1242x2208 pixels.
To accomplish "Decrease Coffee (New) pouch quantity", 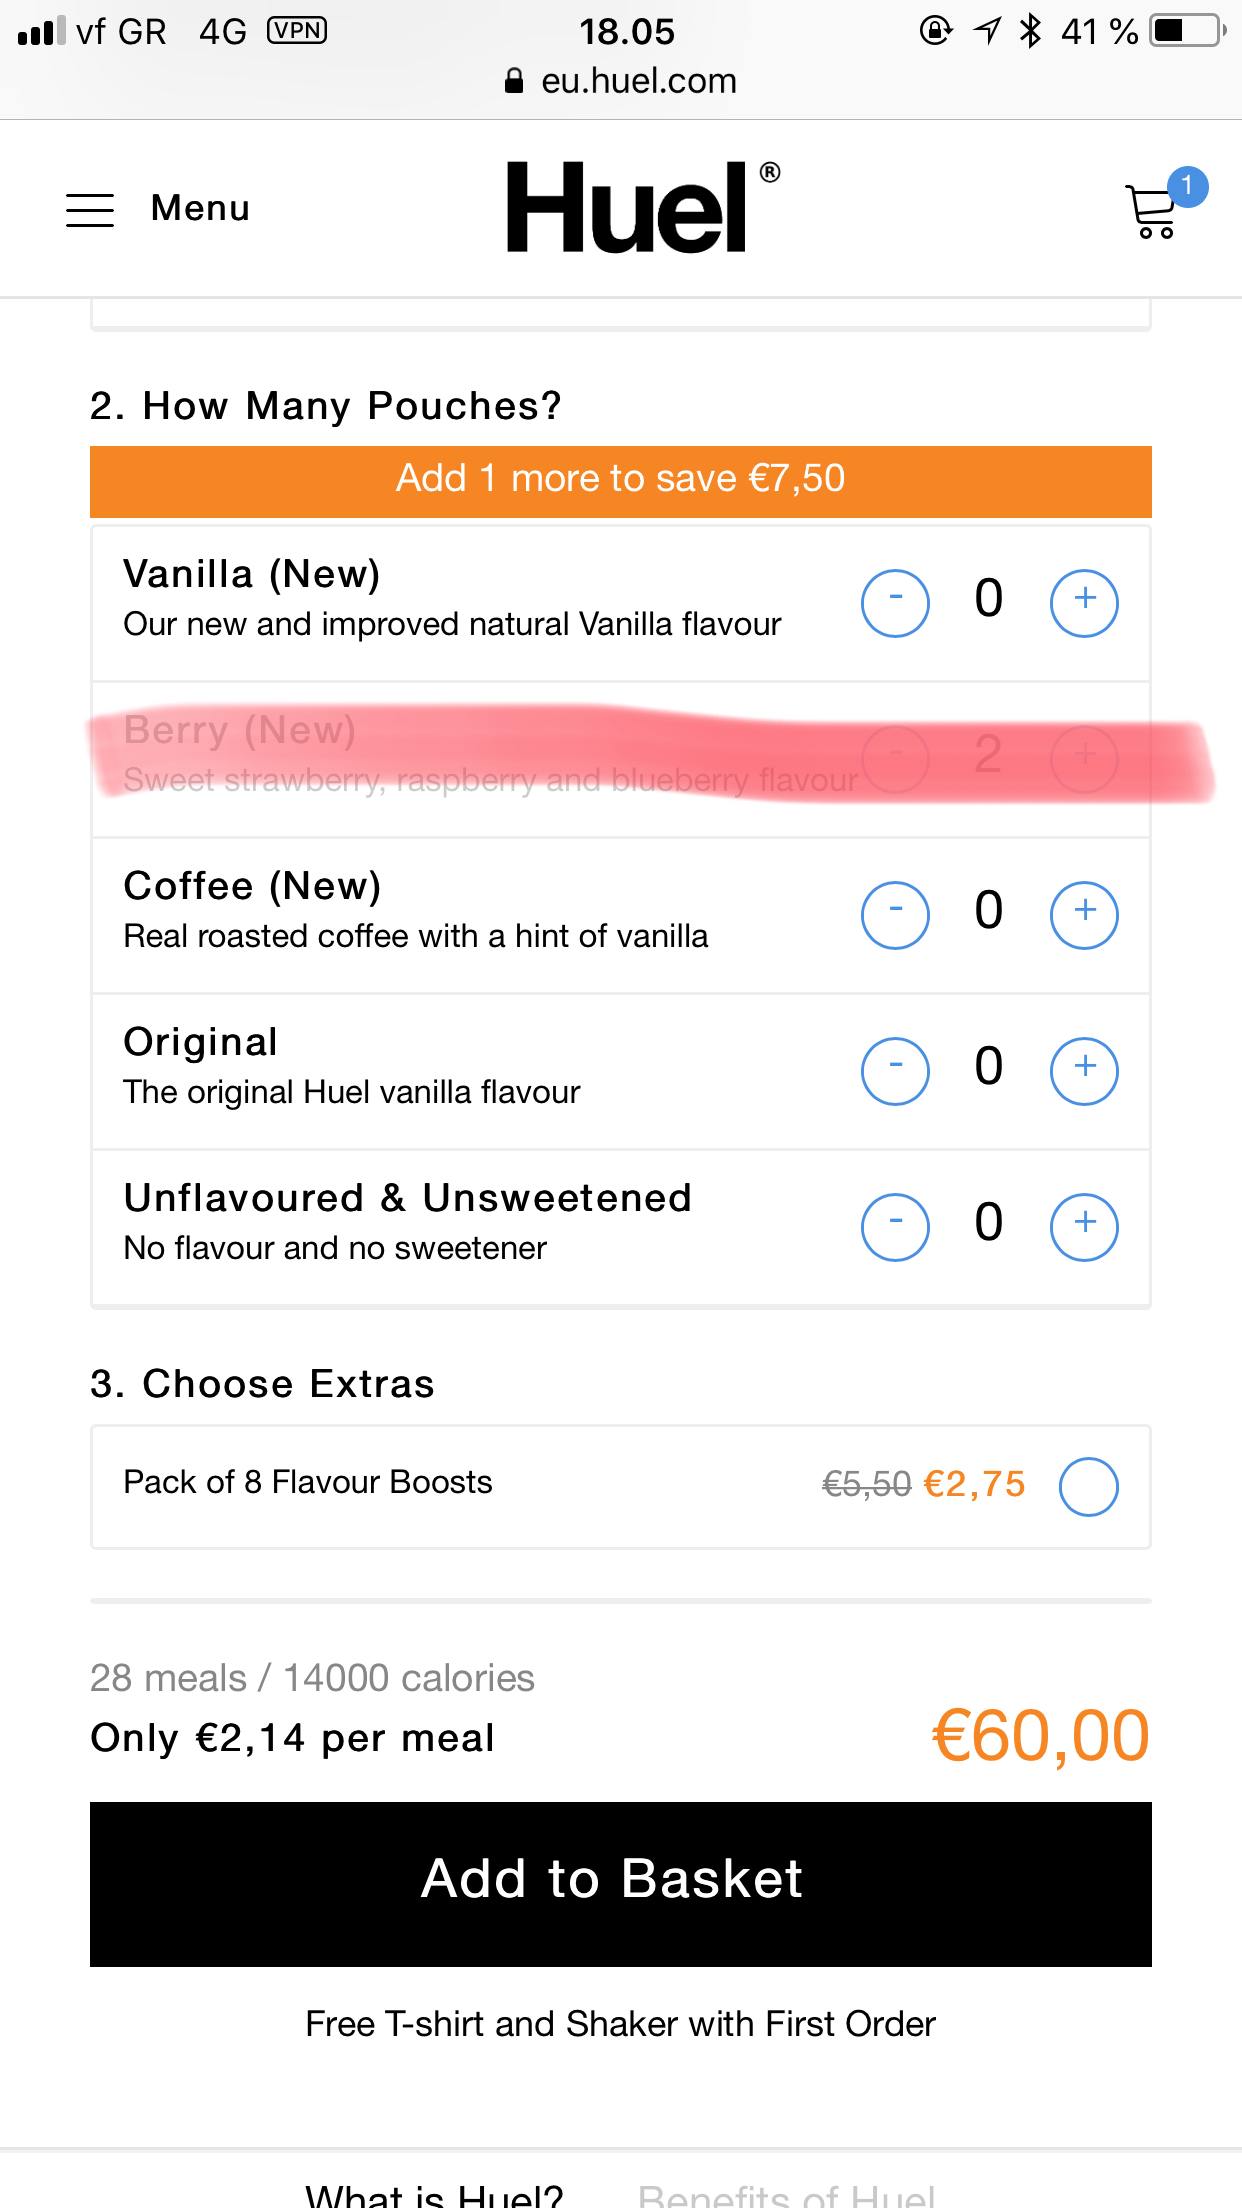I will coord(896,915).
